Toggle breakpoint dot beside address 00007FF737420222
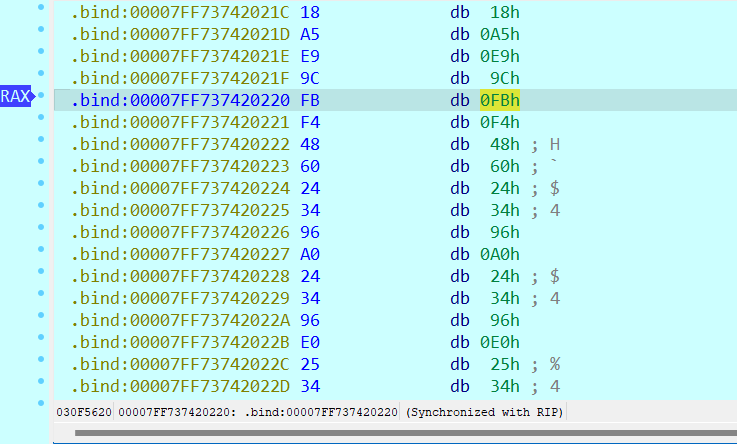737x444 pixels. click(x=40, y=141)
